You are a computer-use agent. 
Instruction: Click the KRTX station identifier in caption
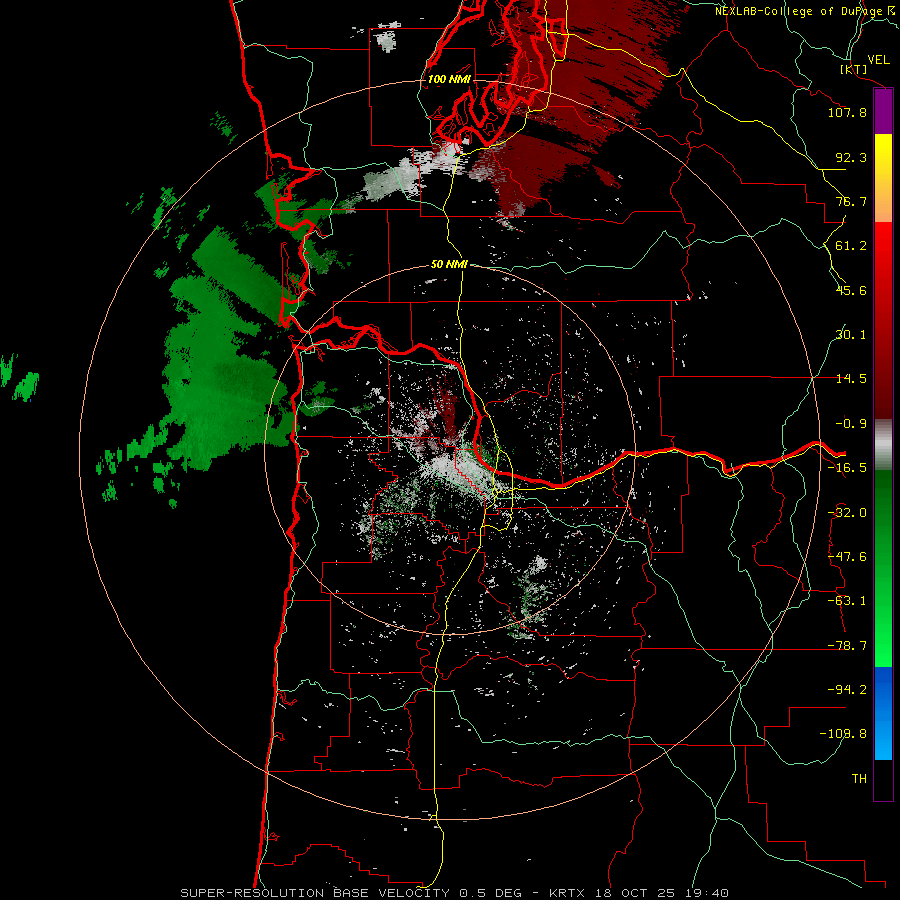567,893
